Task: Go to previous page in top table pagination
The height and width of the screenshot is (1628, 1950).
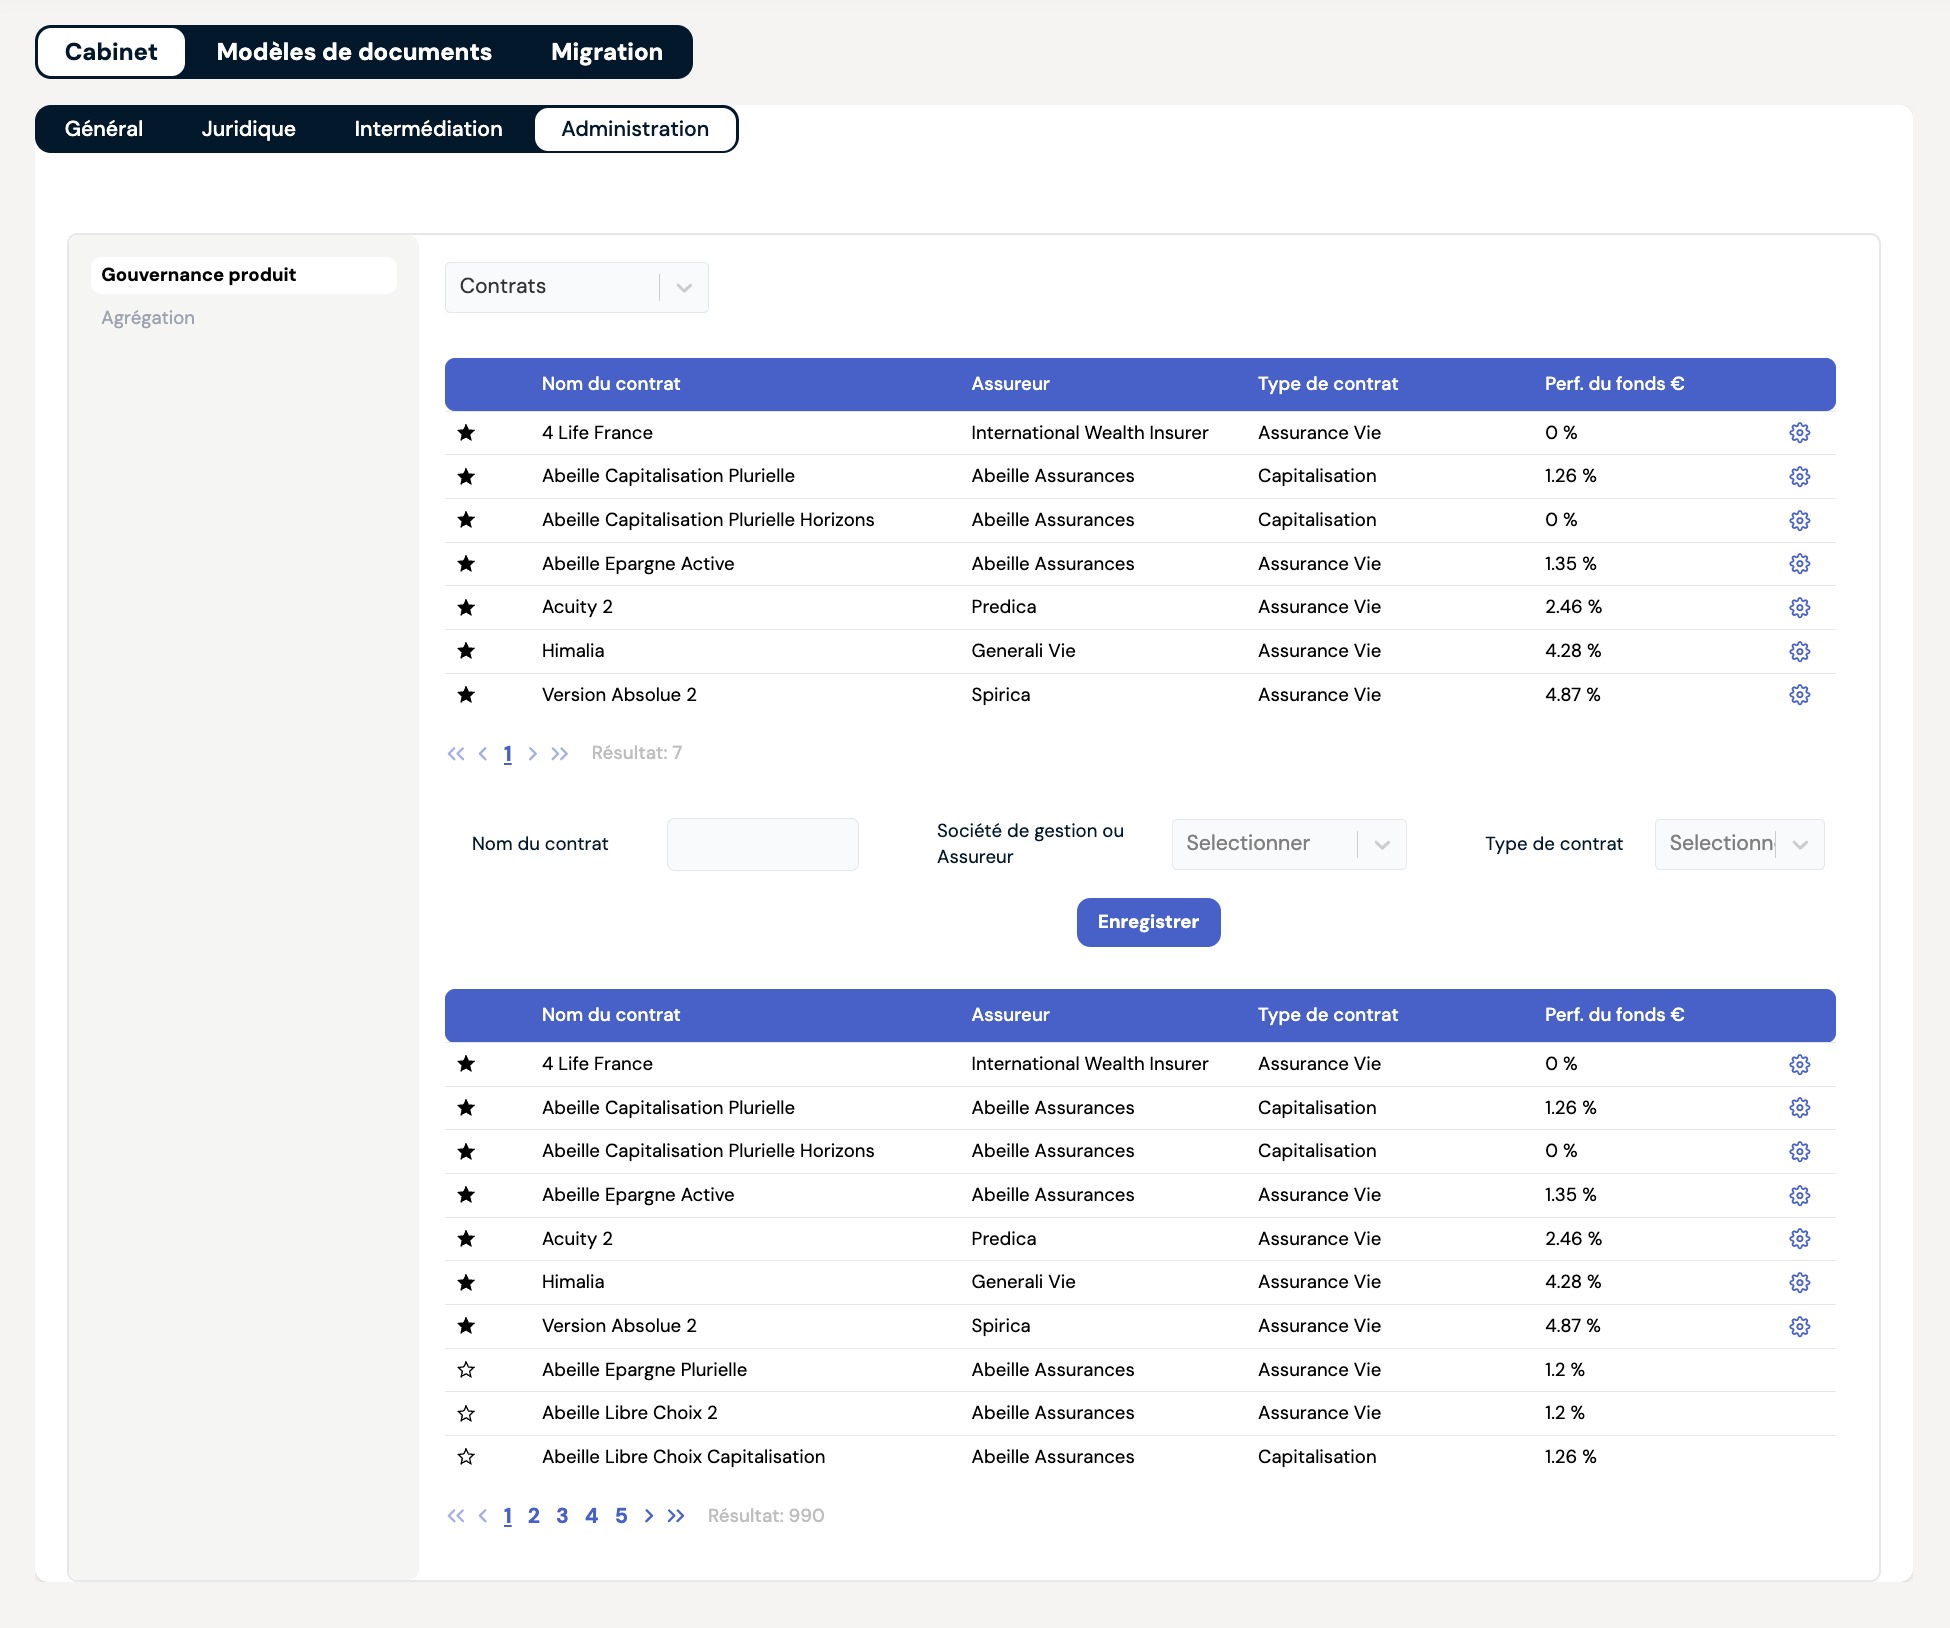Action: pyautogui.click(x=483, y=754)
